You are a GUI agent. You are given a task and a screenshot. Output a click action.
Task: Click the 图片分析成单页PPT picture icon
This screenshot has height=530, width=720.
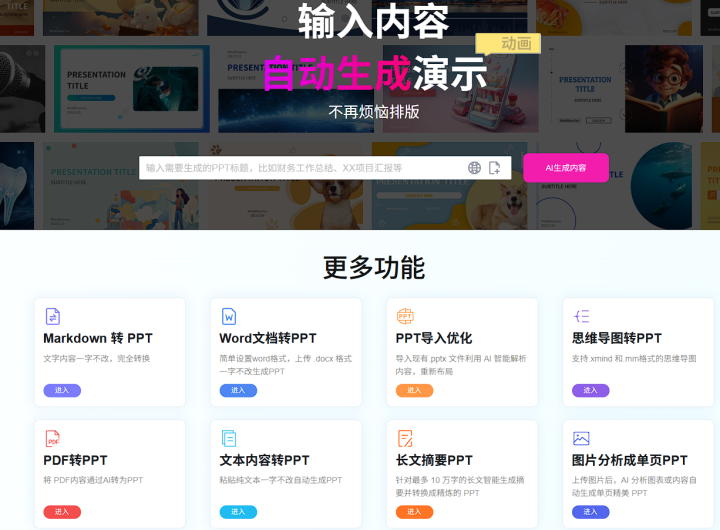pyautogui.click(x=581, y=438)
